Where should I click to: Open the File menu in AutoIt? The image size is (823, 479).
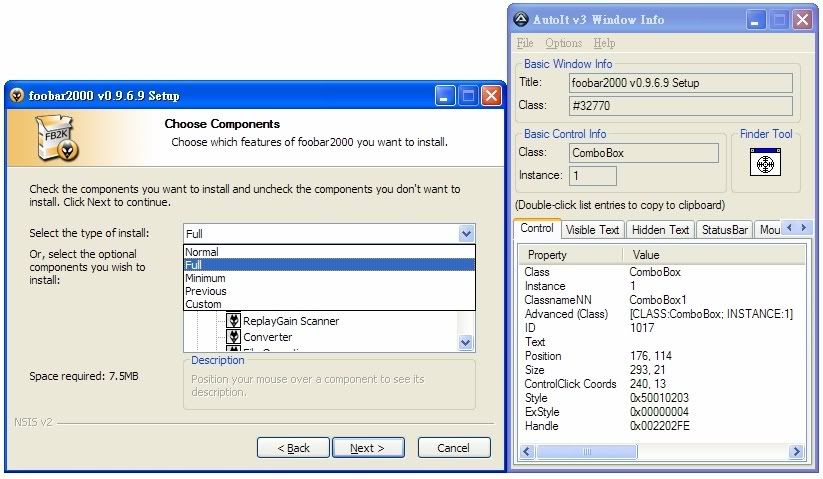click(525, 43)
